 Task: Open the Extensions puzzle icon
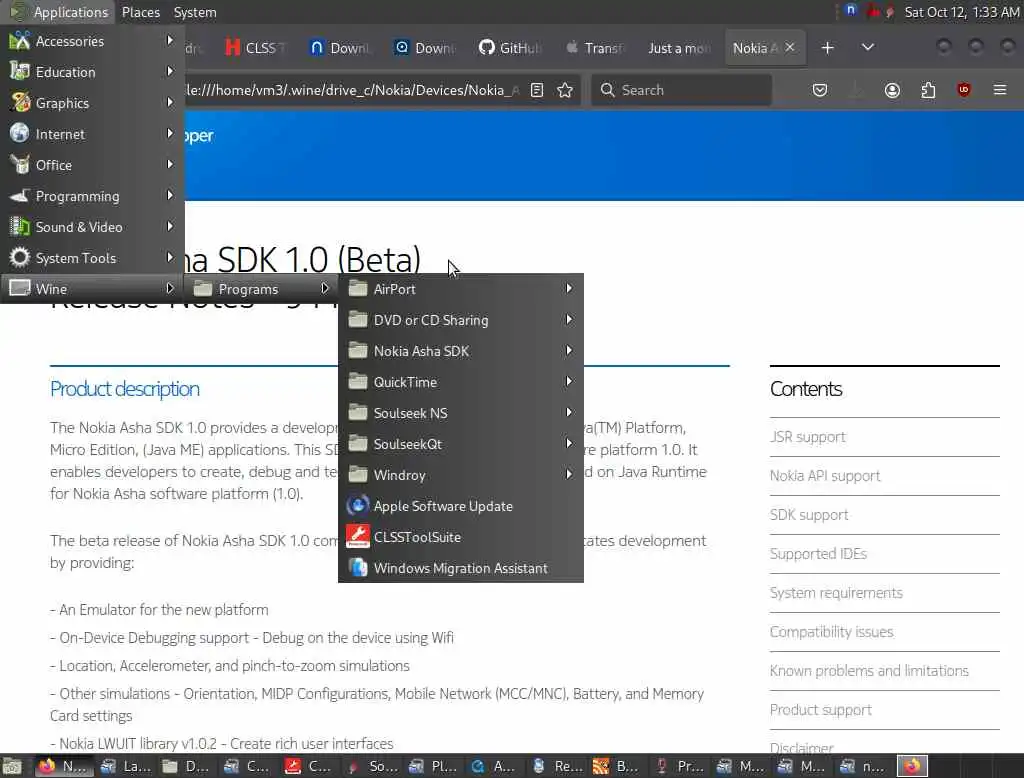click(928, 90)
